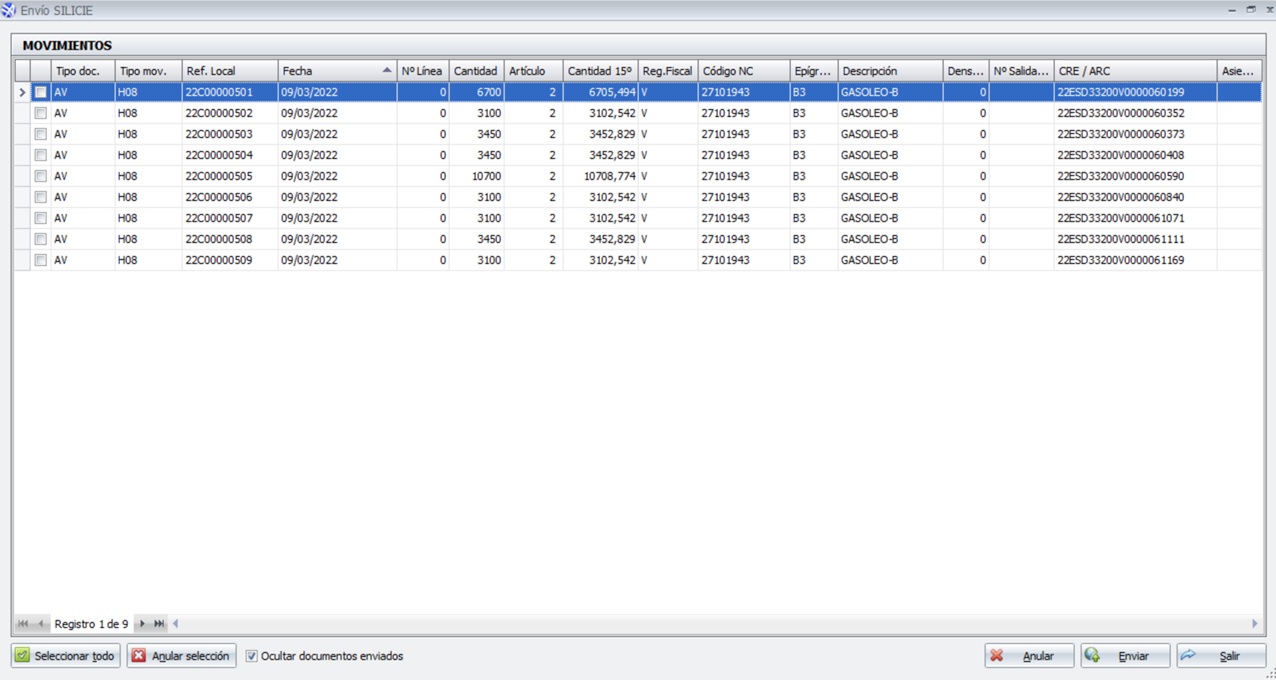
Task: Click the red X Anular button
Action: click(x=1029, y=656)
